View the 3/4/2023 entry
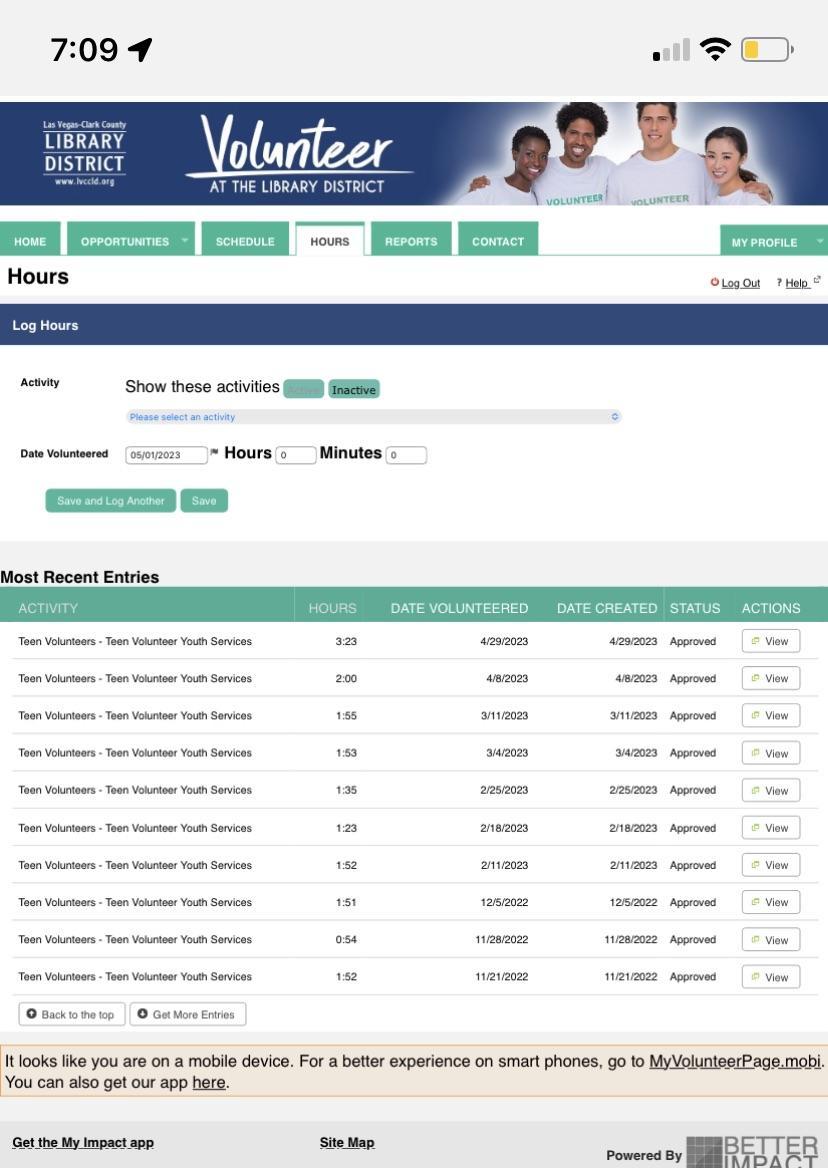The width and height of the screenshot is (828, 1168). [771, 753]
